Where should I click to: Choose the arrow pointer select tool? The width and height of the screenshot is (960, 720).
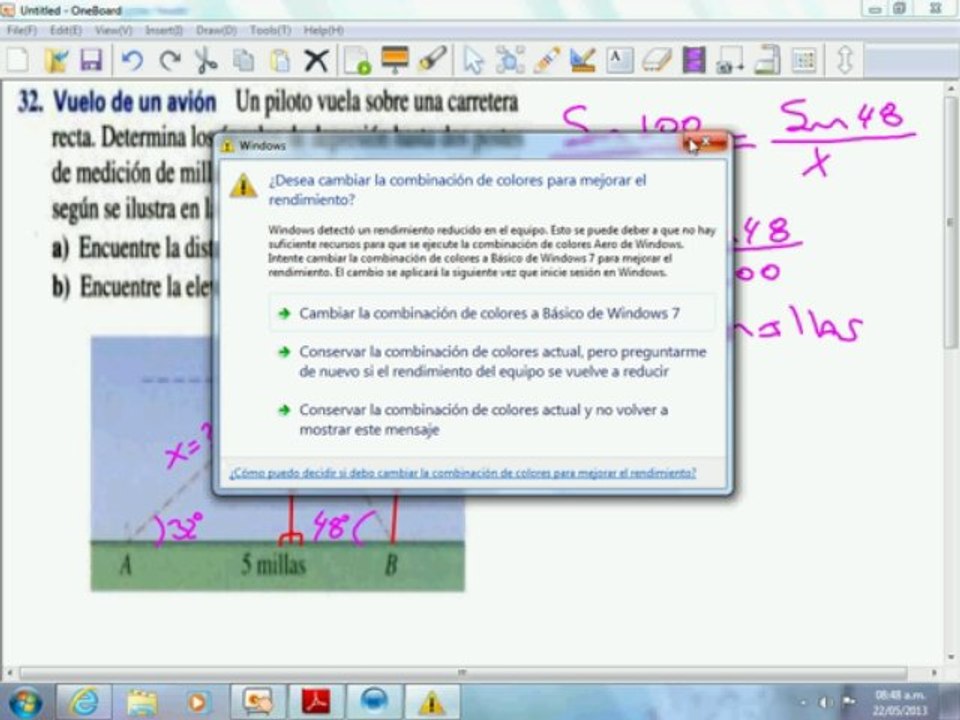473,61
